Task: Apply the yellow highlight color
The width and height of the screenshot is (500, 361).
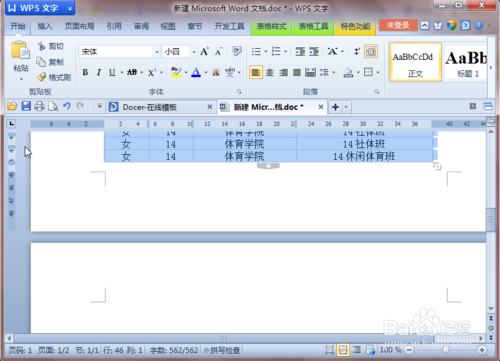Action: point(176,72)
